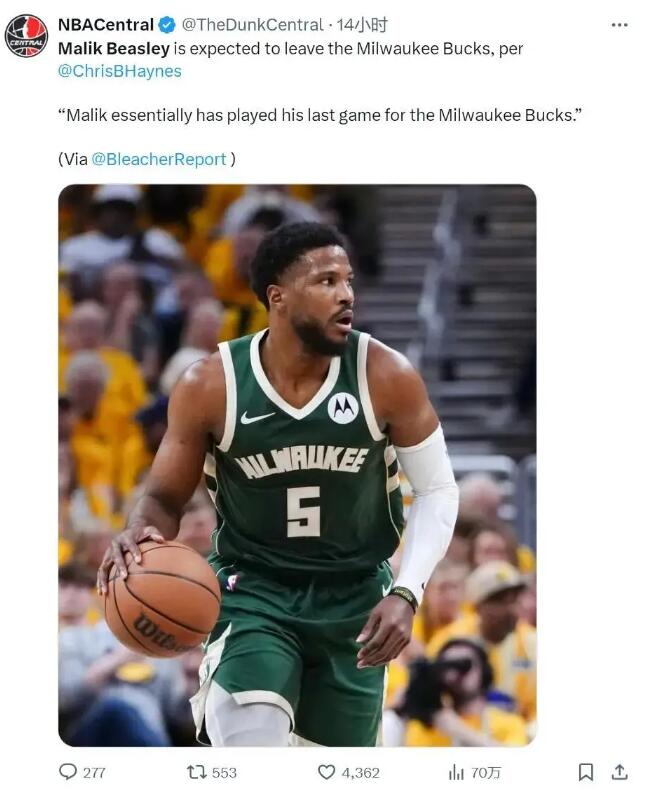Click the share upload icon
The width and height of the screenshot is (649, 790).
point(620,772)
